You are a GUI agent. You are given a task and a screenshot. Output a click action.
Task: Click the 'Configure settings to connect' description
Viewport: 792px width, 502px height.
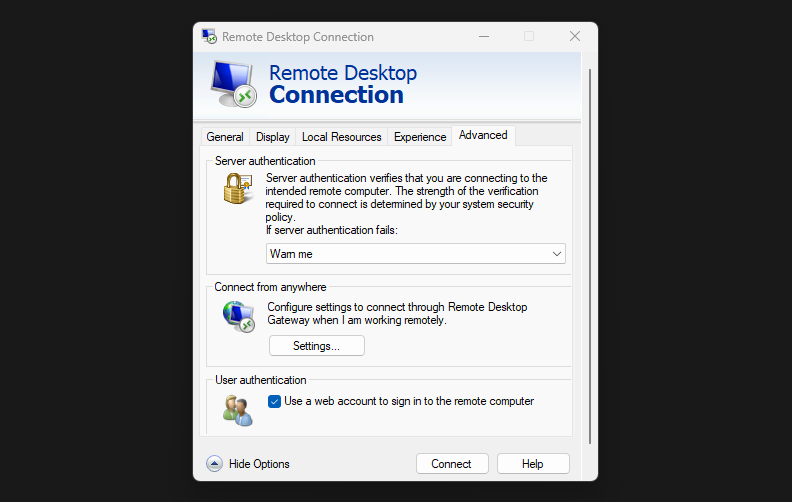397,314
